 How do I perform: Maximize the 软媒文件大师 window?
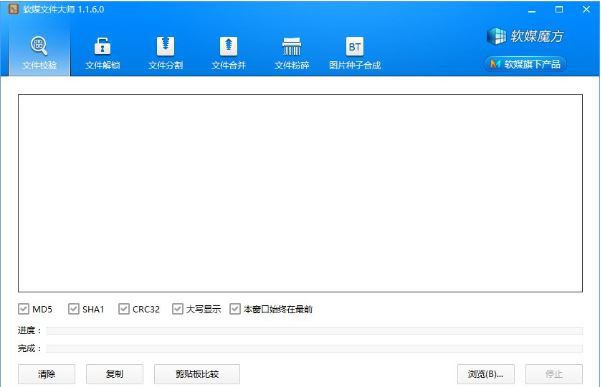(x=559, y=10)
